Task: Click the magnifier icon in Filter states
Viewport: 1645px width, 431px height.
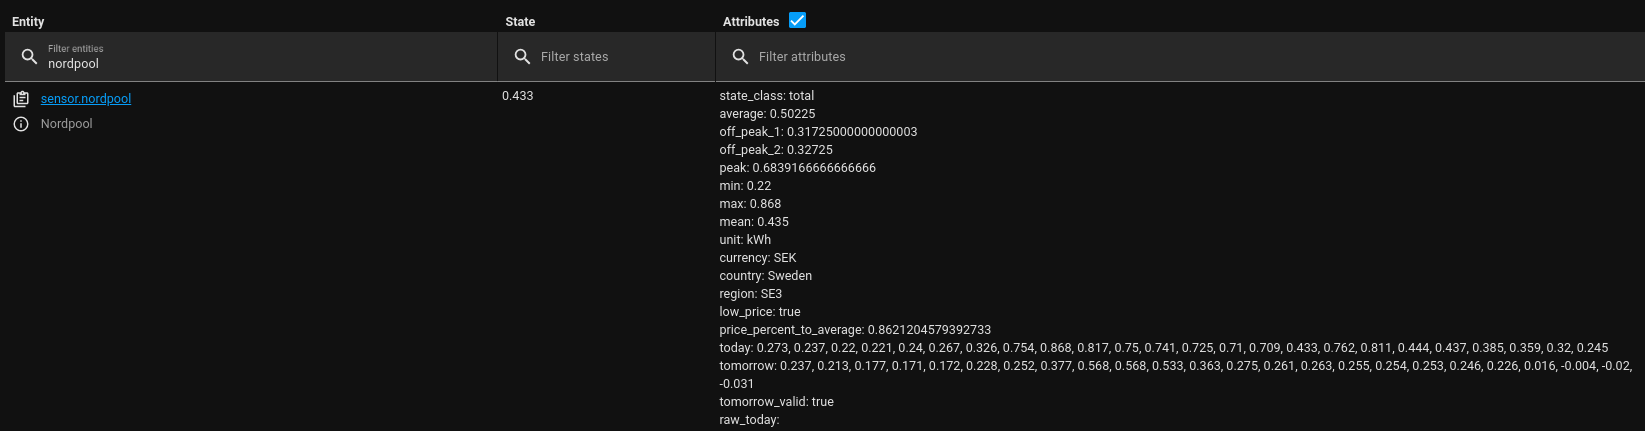Action: tap(522, 57)
